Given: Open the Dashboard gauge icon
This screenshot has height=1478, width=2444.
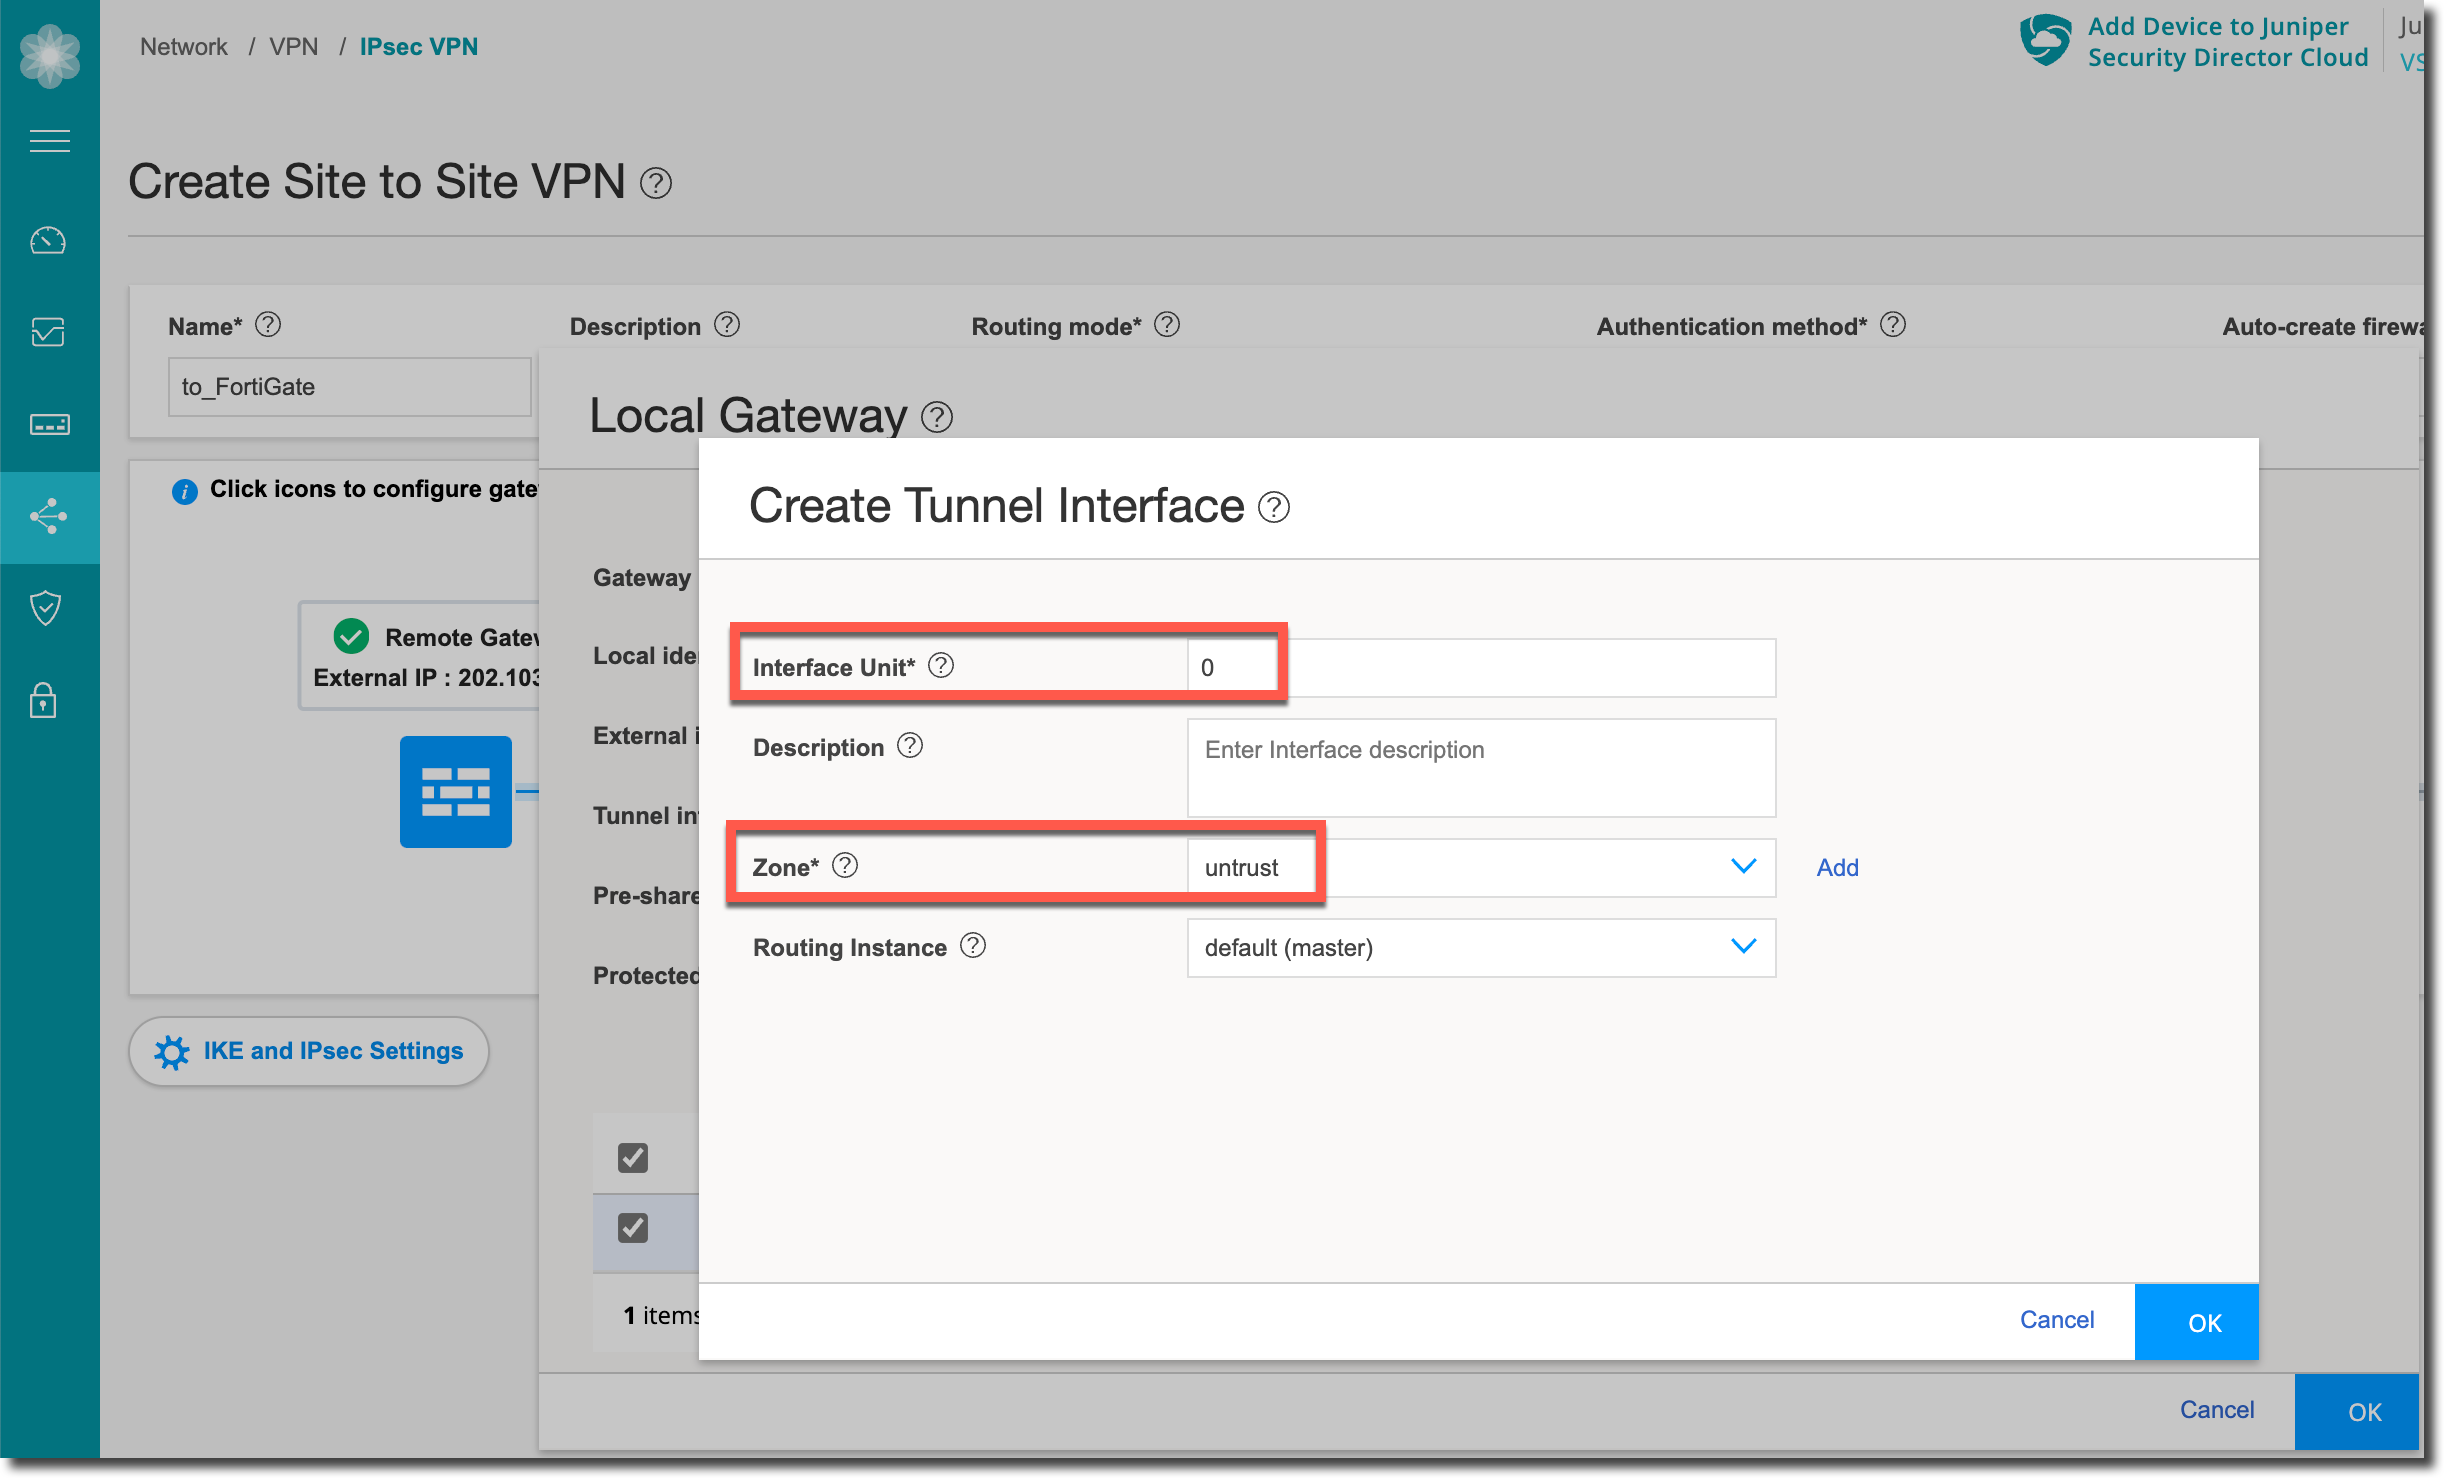Looking at the screenshot, I should (x=48, y=241).
